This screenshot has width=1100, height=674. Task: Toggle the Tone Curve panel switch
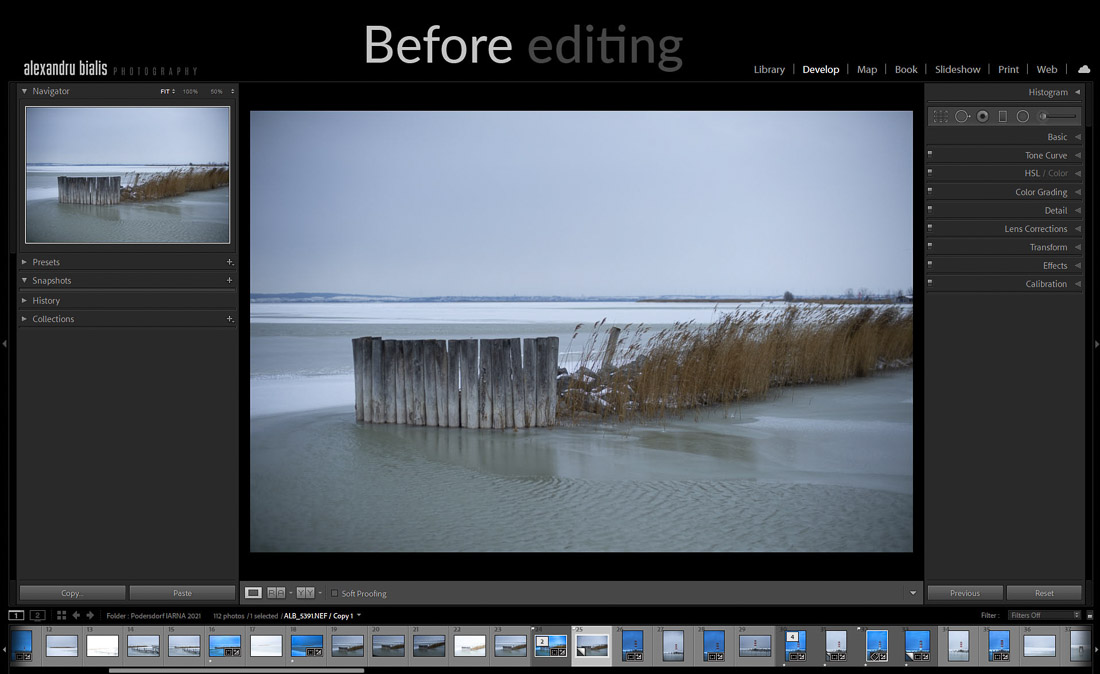coord(930,155)
